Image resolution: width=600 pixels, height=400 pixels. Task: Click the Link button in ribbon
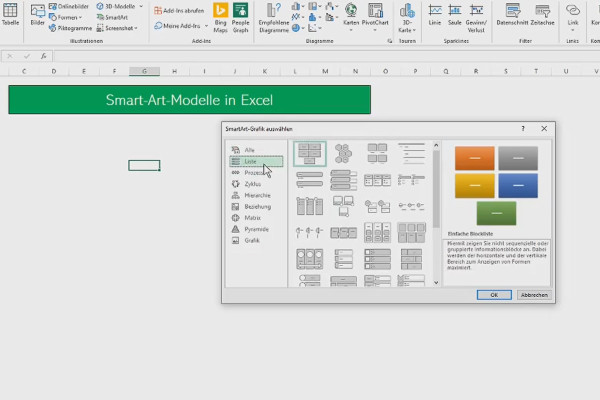click(573, 18)
